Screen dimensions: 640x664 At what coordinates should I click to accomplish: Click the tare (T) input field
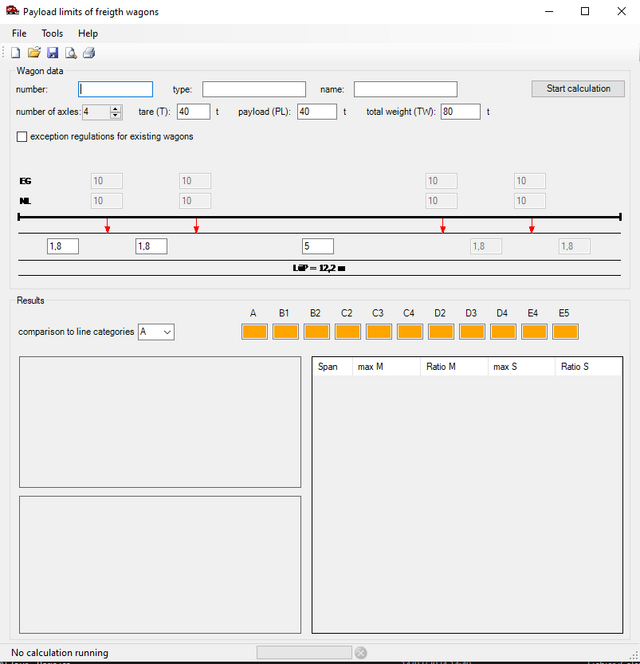(x=193, y=112)
